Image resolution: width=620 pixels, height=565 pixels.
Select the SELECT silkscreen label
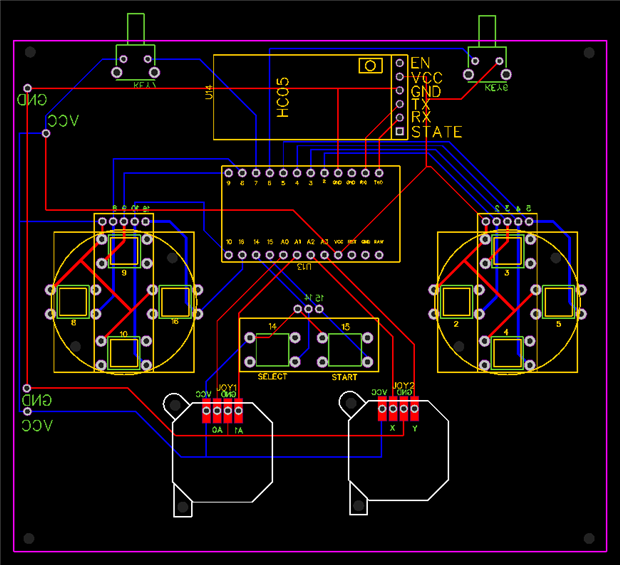click(x=272, y=377)
